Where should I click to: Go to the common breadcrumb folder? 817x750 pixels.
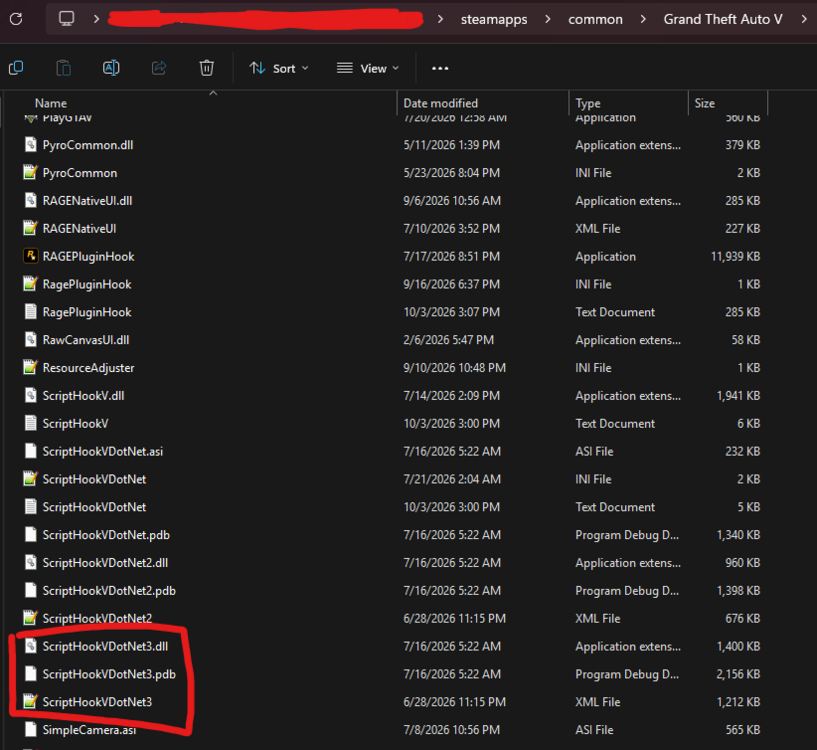595,19
